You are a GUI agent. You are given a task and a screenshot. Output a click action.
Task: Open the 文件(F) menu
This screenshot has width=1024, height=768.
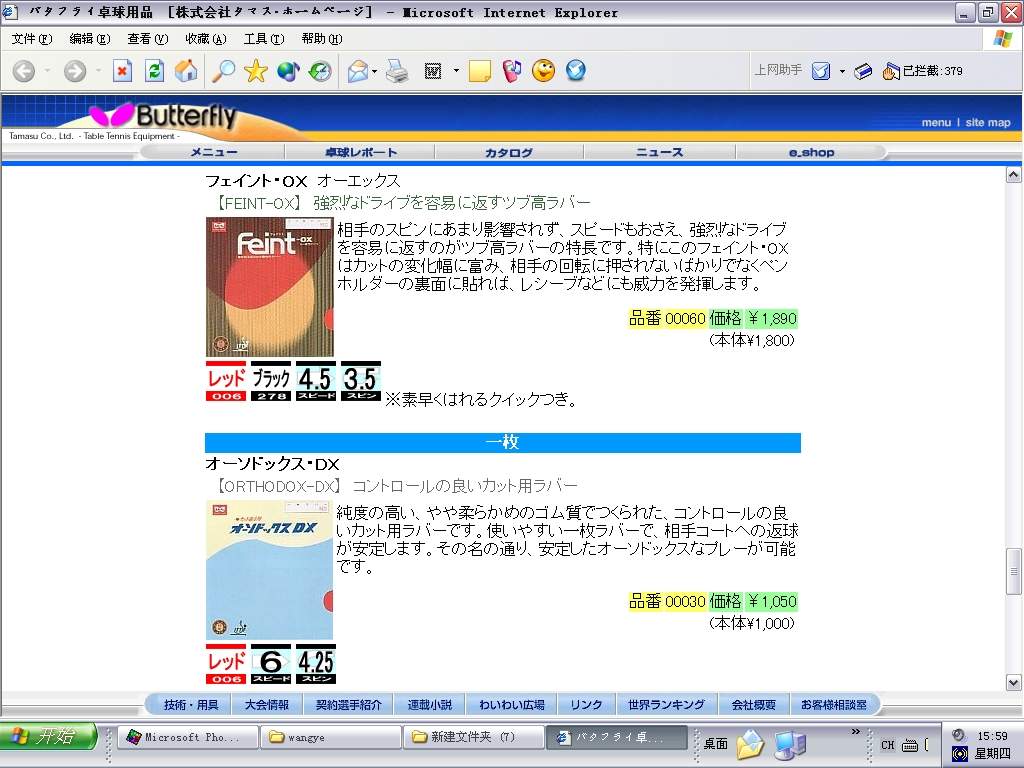pos(32,39)
